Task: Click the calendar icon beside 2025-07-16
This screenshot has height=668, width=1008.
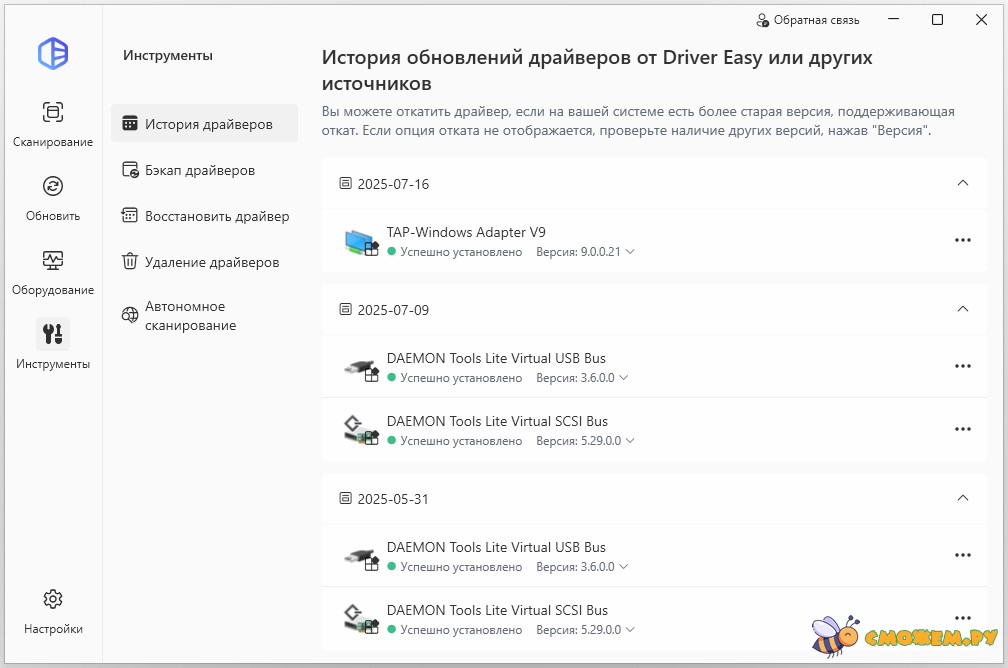Action: point(346,184)
